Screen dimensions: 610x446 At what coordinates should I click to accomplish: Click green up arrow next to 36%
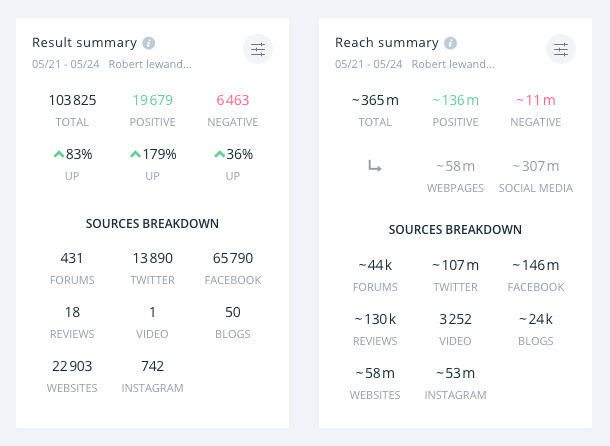pos(220,154)
